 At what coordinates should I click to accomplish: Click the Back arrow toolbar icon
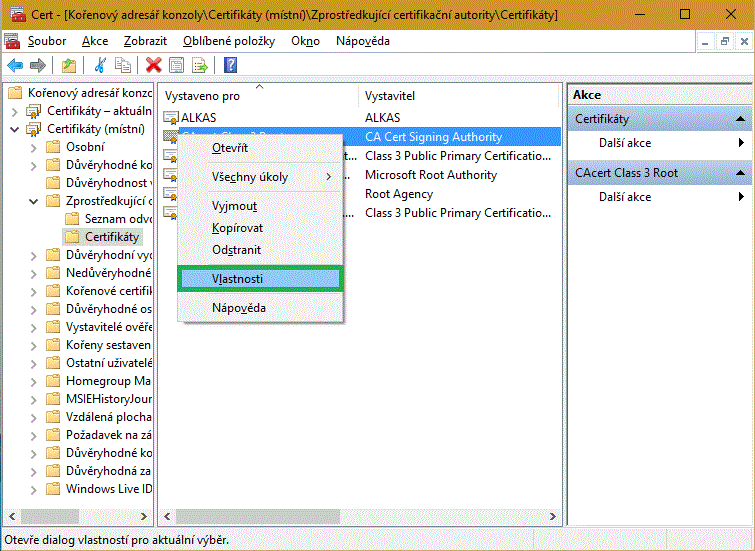click(x=15, y=65)
